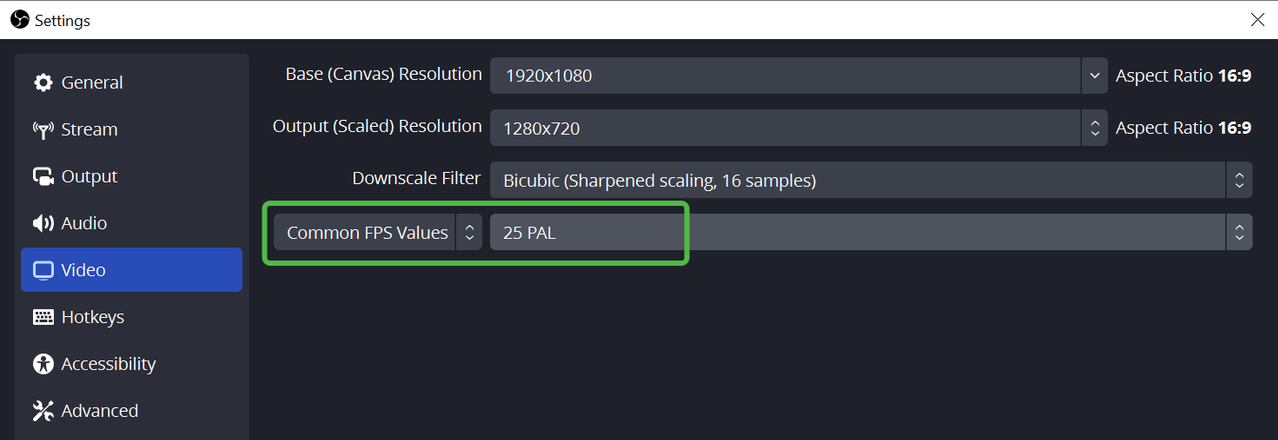Image resolution: width=1278 pixels, height=440 pixels.
Task: Go to the Advanced settings section
Action: pos(99,411)
